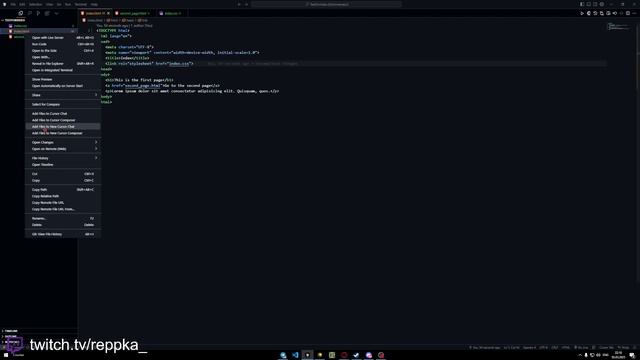Screen dimensions: 640x360
Task: Click the taskbar clock and date
Action: pos(618,355)
